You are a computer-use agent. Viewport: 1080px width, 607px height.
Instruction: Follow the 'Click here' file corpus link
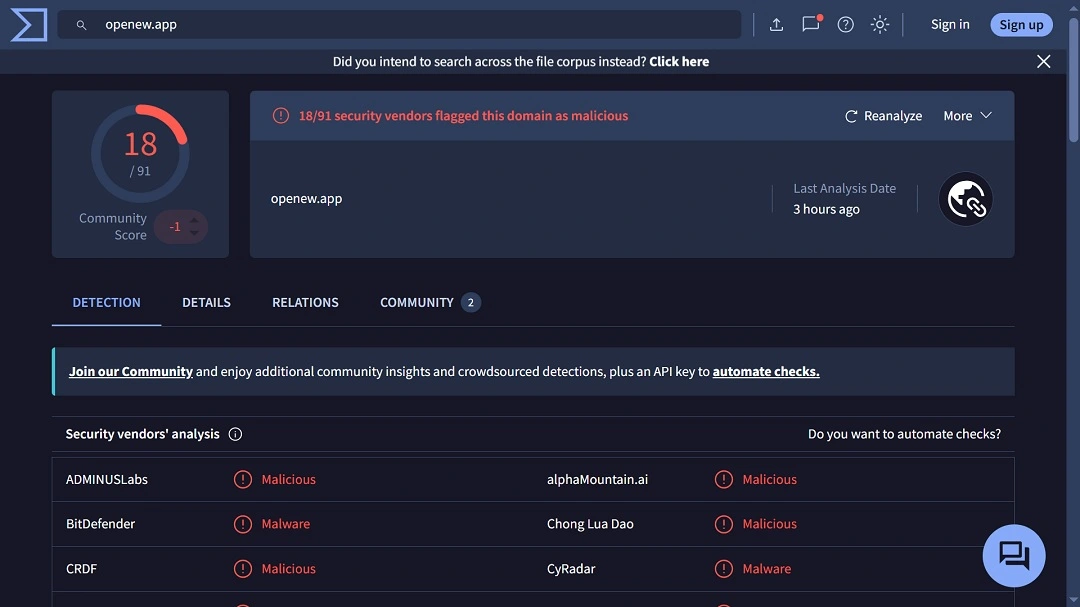[679, 61]
